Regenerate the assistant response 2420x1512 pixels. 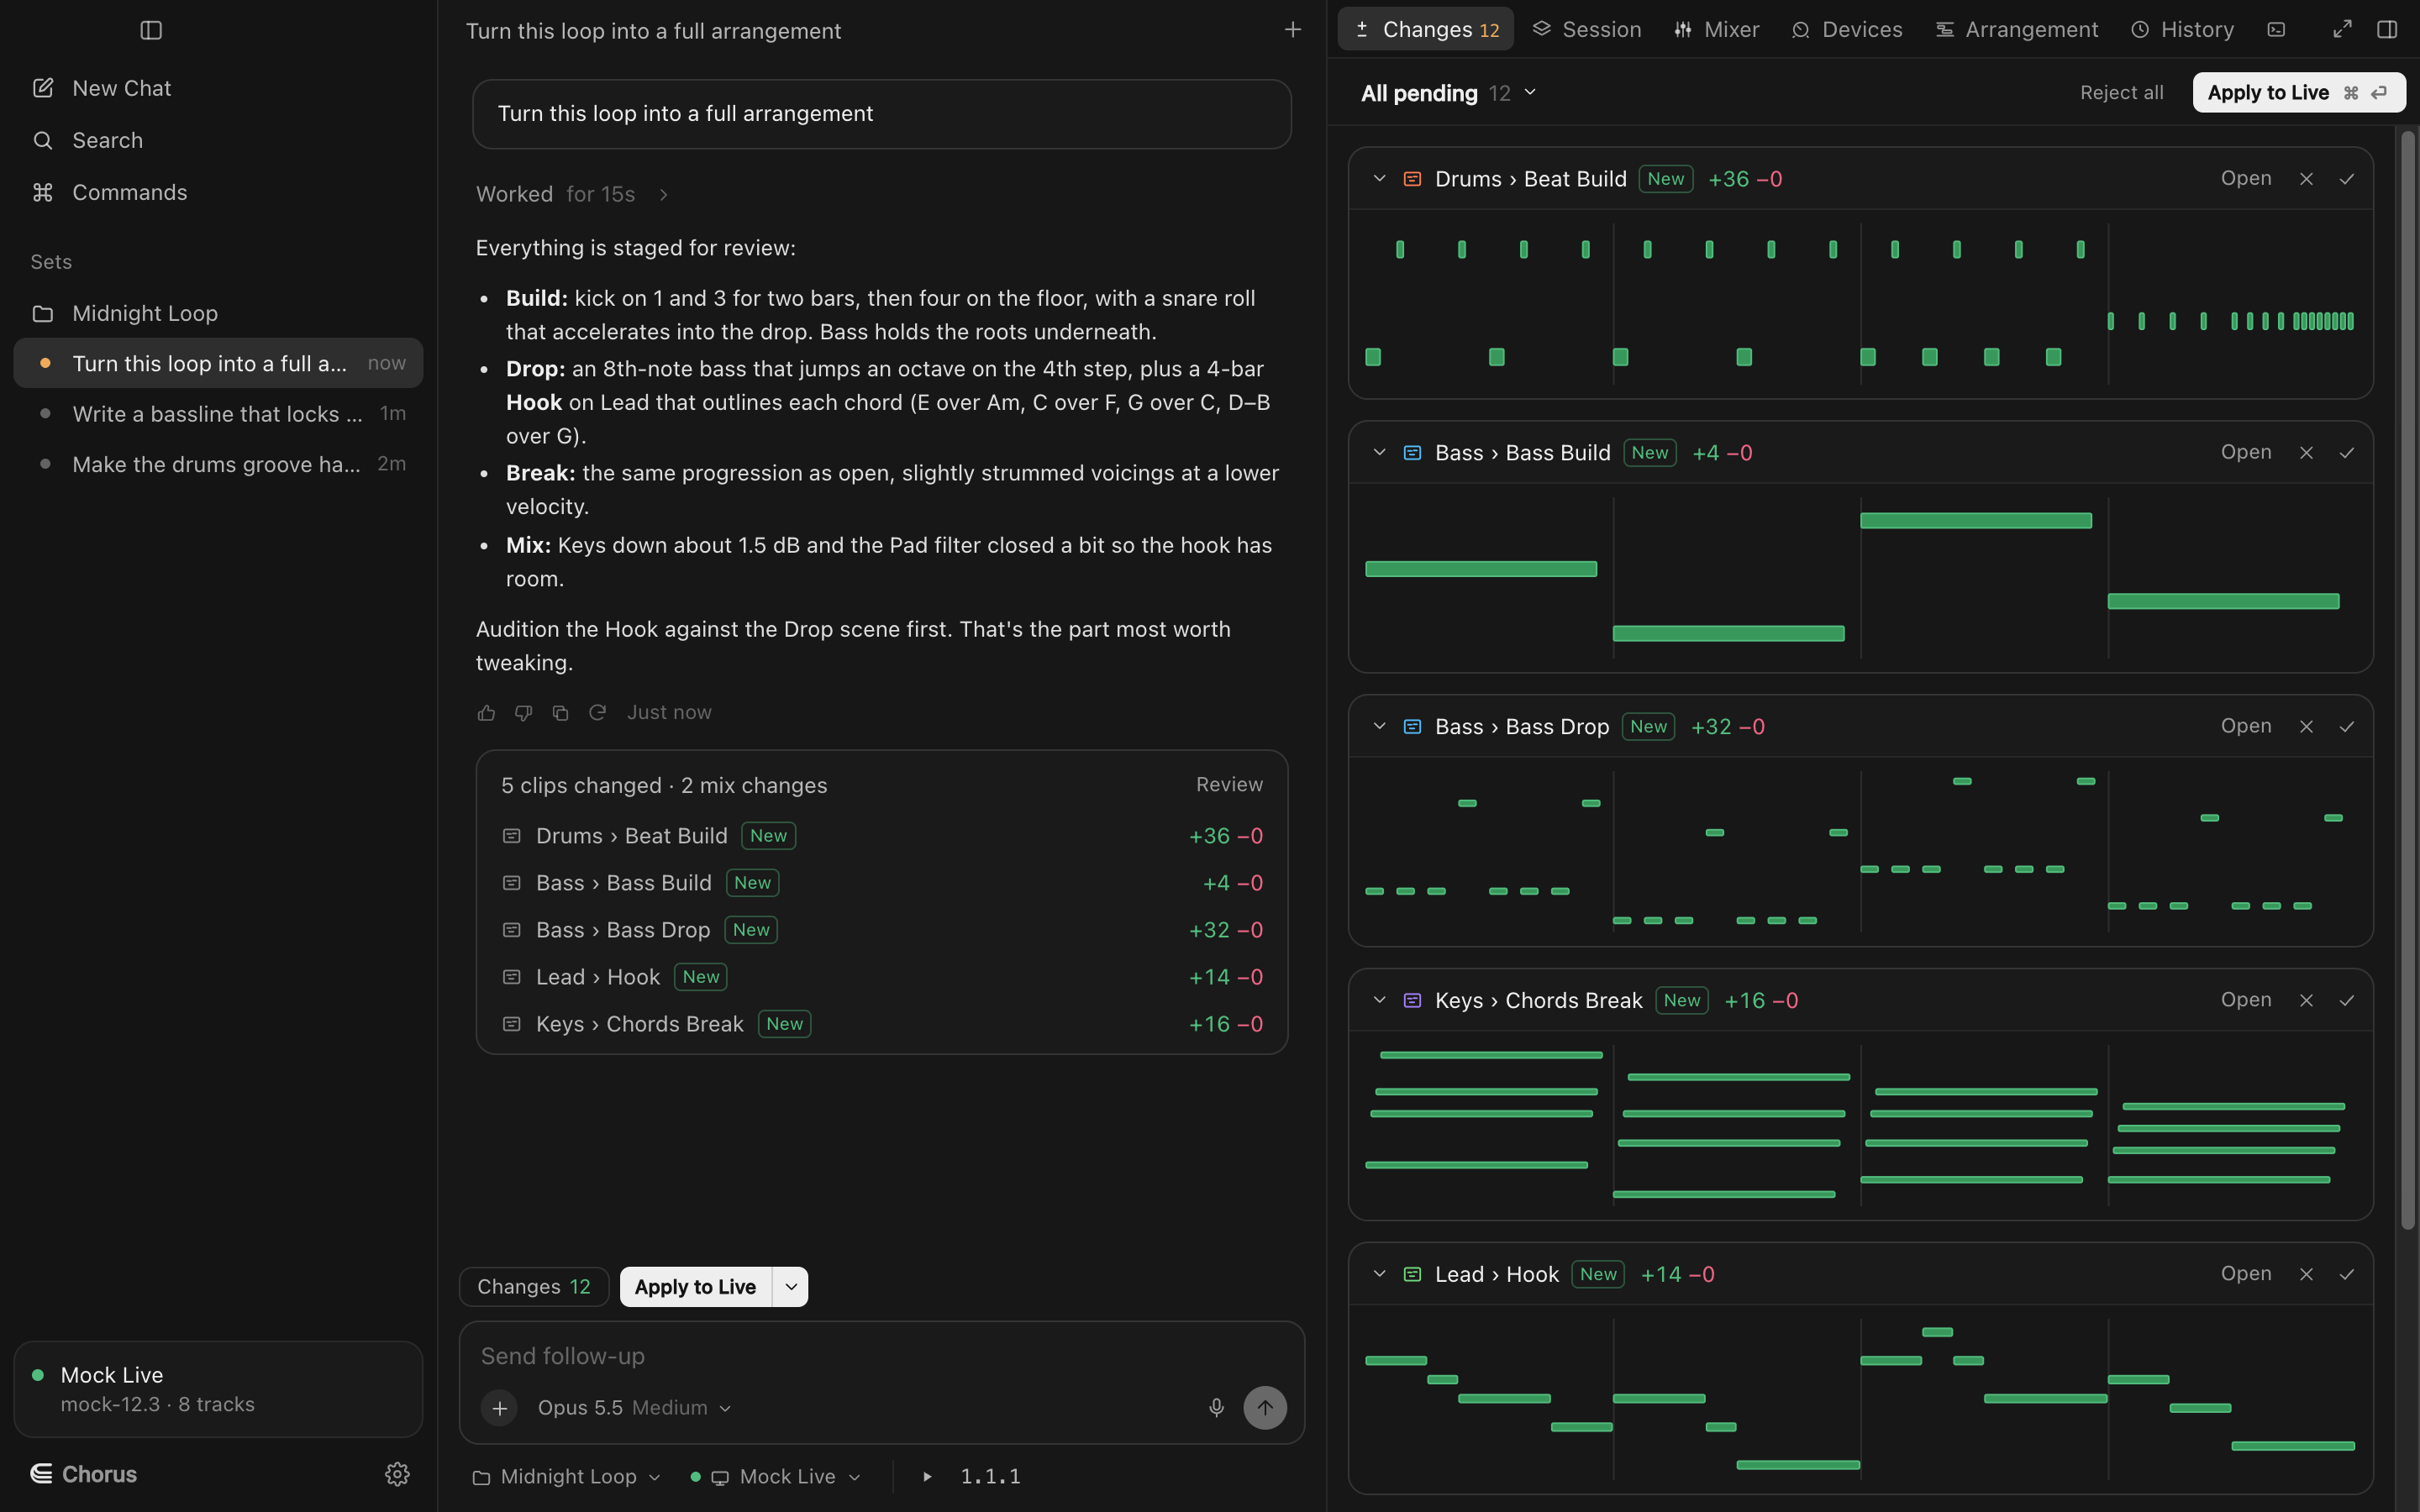coord(597,712)
